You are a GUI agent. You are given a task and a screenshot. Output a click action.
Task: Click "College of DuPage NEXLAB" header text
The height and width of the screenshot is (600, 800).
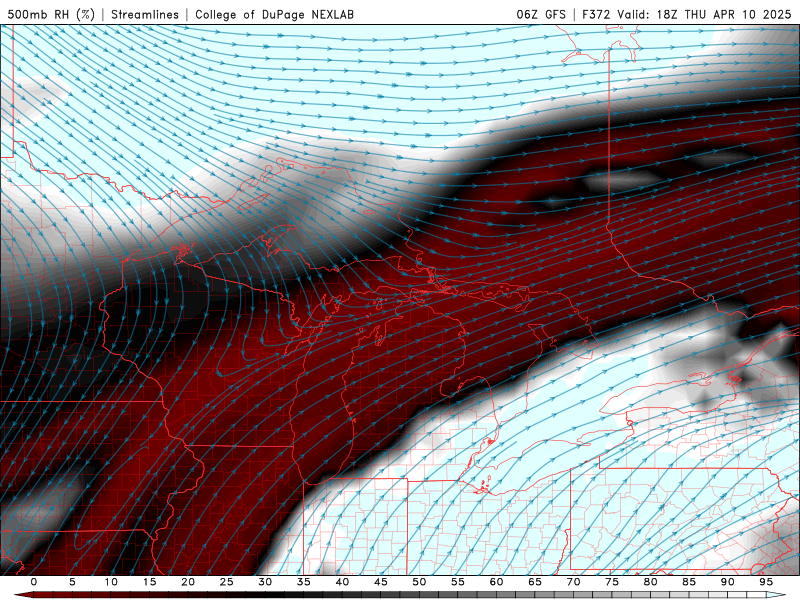pyautogui.click(x=274, y=14)
